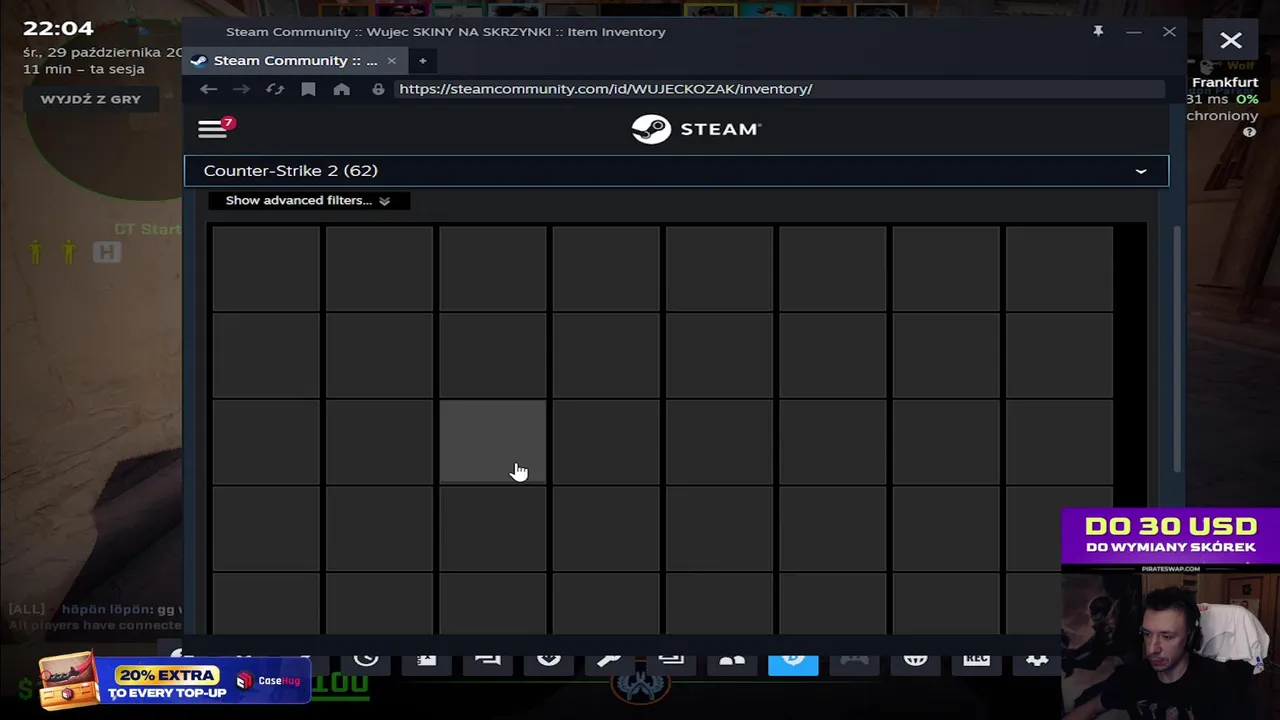
Task: Click the padlock security icon
Action: pos(378,89)
